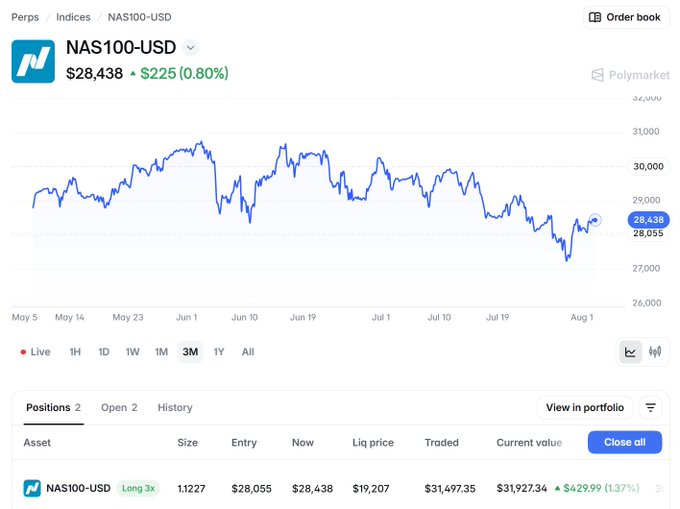Click current value $31,927.34

(522, 488)
